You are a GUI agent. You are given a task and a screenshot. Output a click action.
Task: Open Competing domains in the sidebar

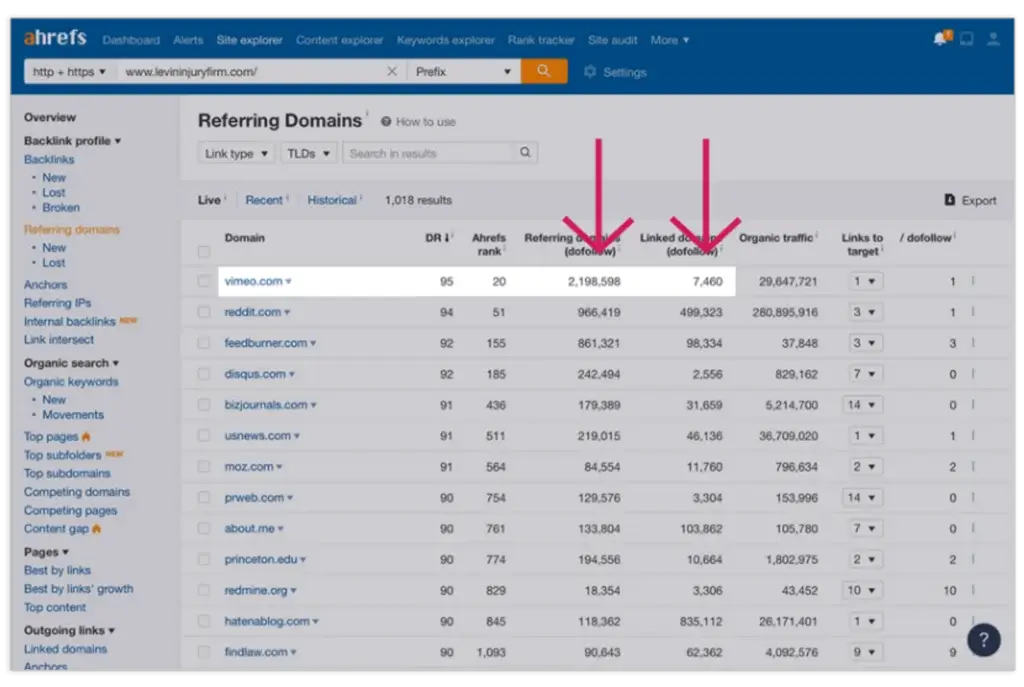77,492
